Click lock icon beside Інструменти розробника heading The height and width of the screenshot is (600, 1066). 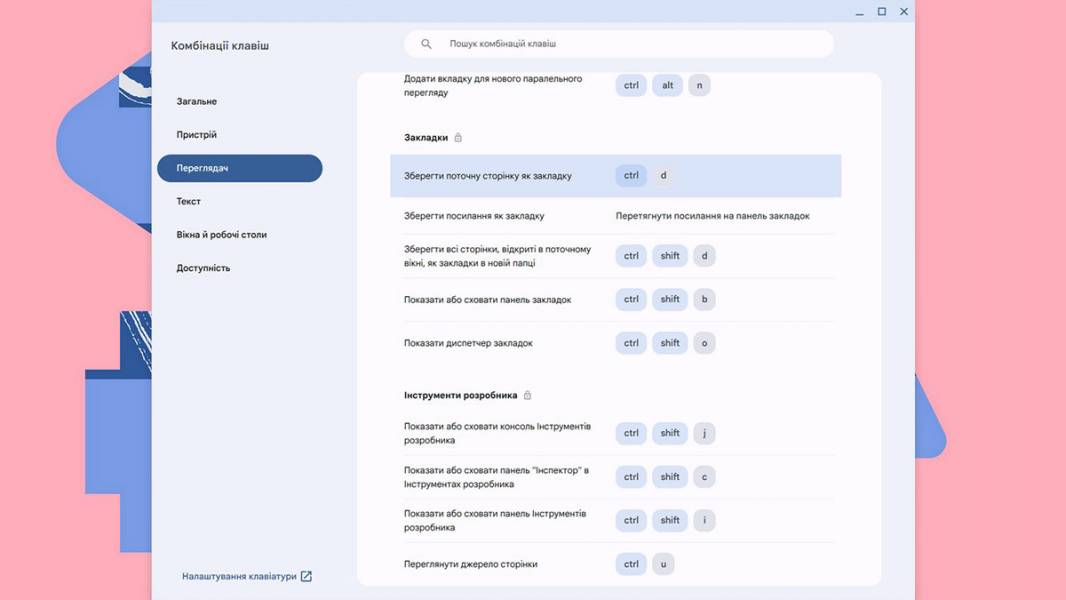click(x=528, y=395)
